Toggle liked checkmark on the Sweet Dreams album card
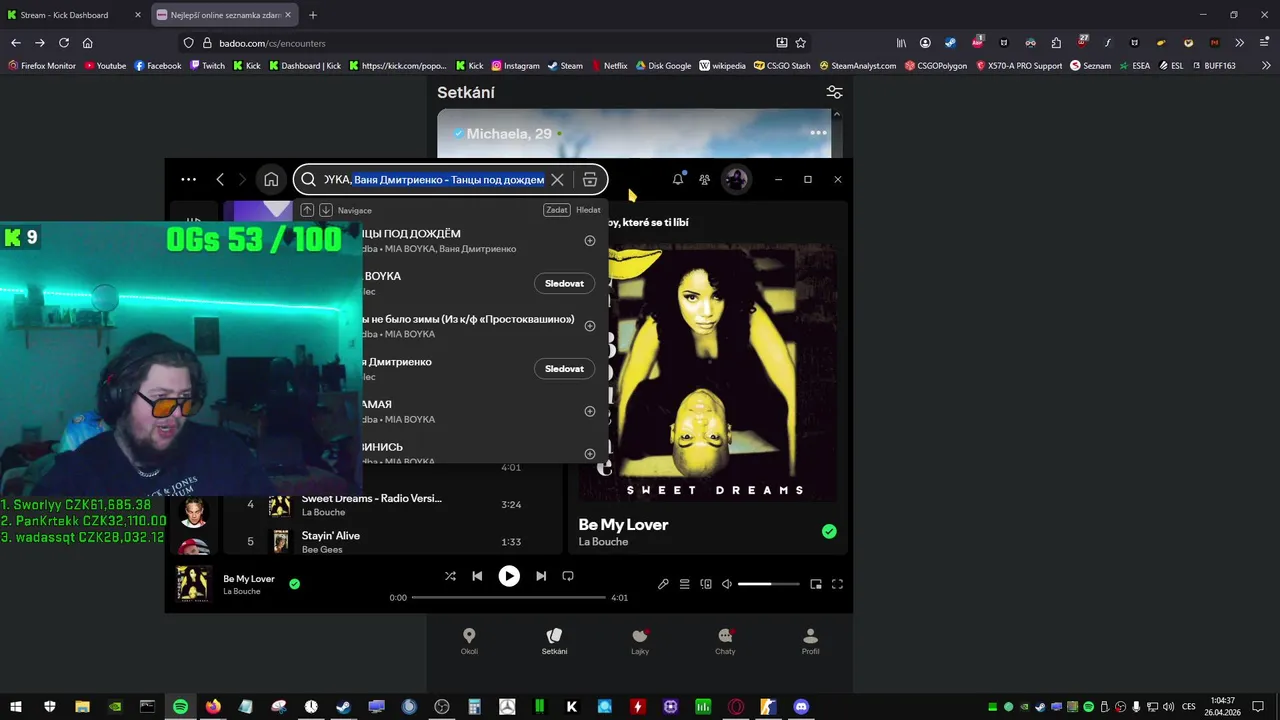 point(829,531)
